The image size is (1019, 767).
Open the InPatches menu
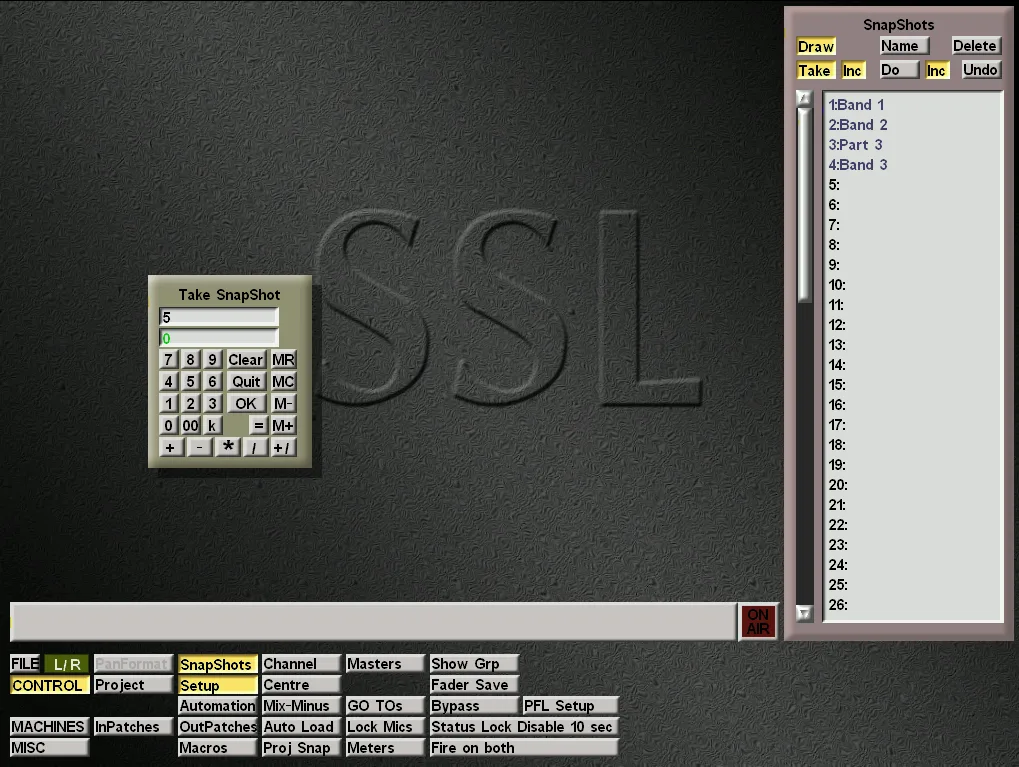133,727
